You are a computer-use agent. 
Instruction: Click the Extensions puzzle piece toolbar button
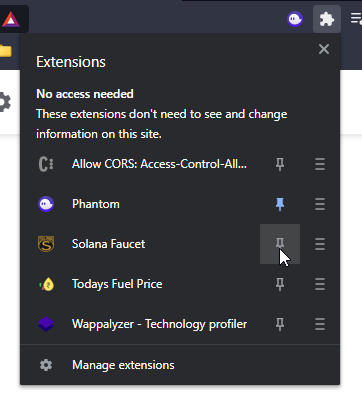click(327, 19)
